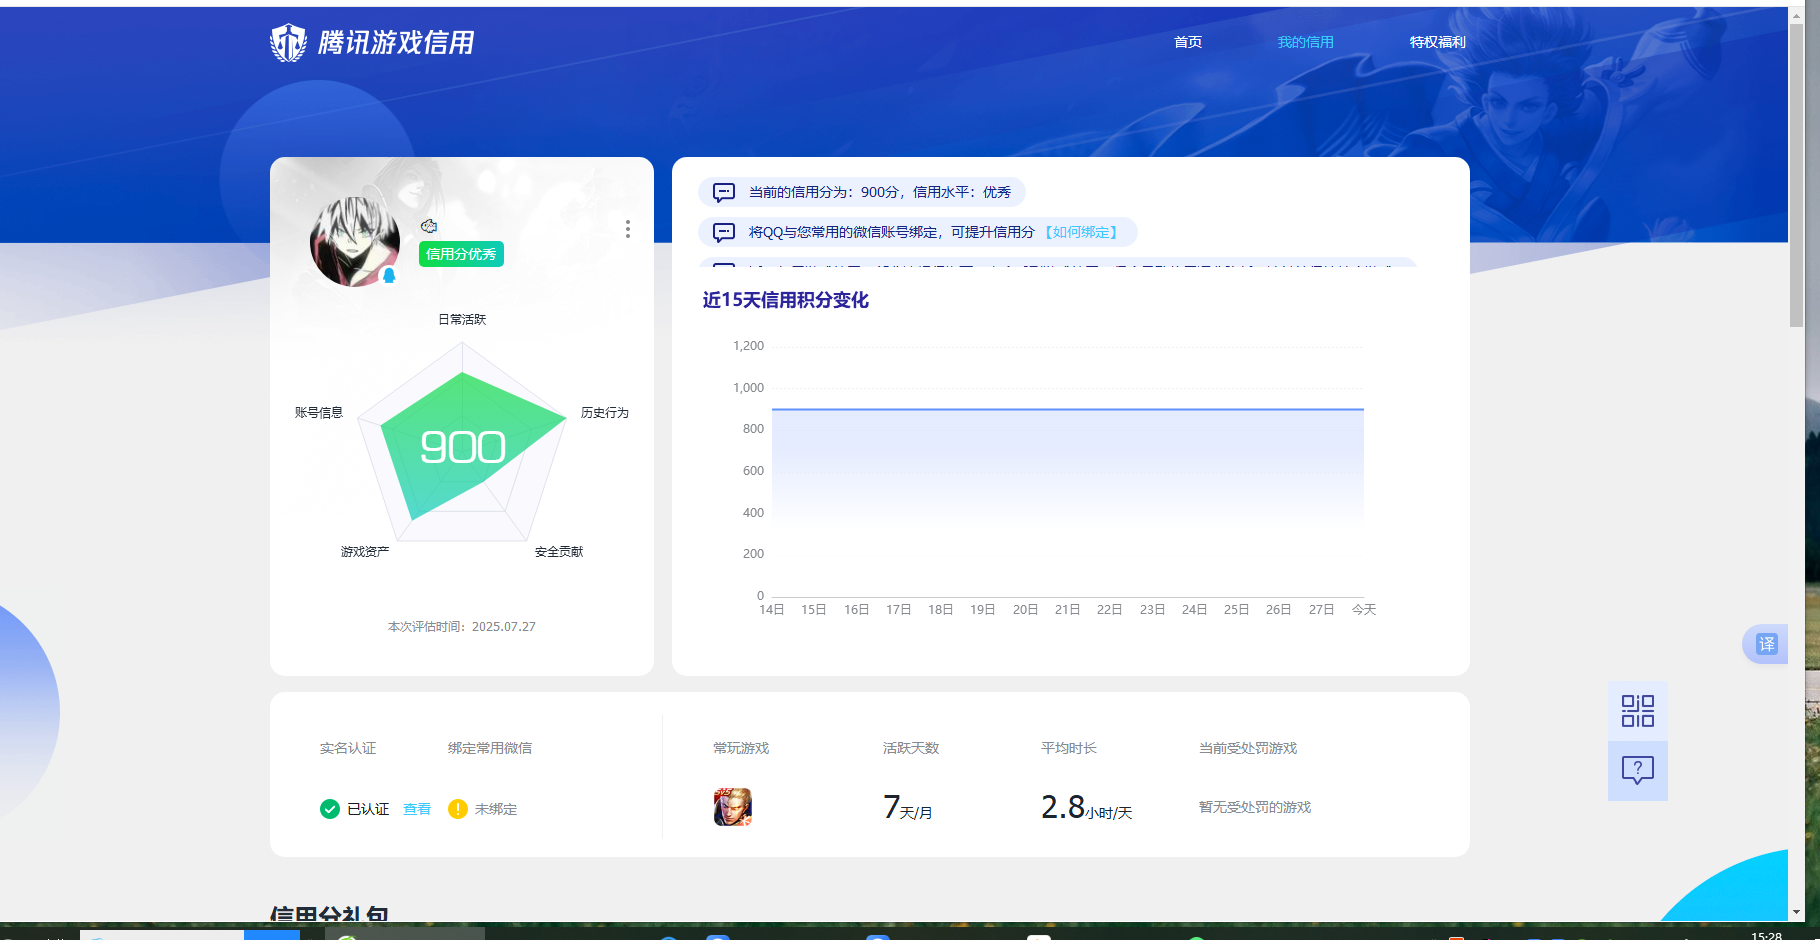
Task: Open the 如何绑定 link
Action: point(1081,232)
